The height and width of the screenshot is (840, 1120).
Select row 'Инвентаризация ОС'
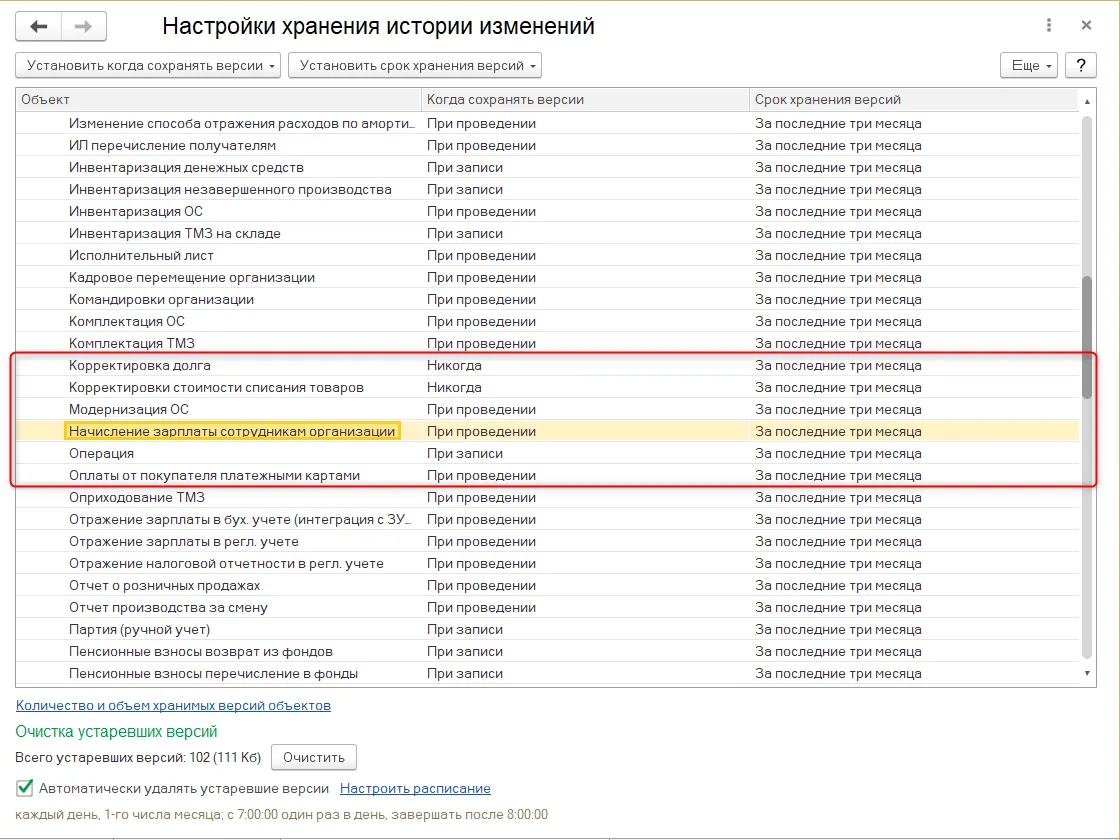click(547, 211)
